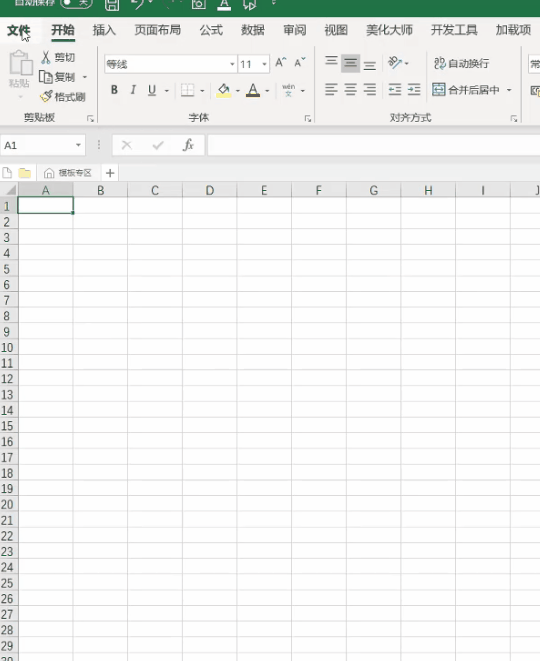Image resolution: width=540 pixels, height=661 pixels.
Task: Align text to the left
Action: [331, 90]
